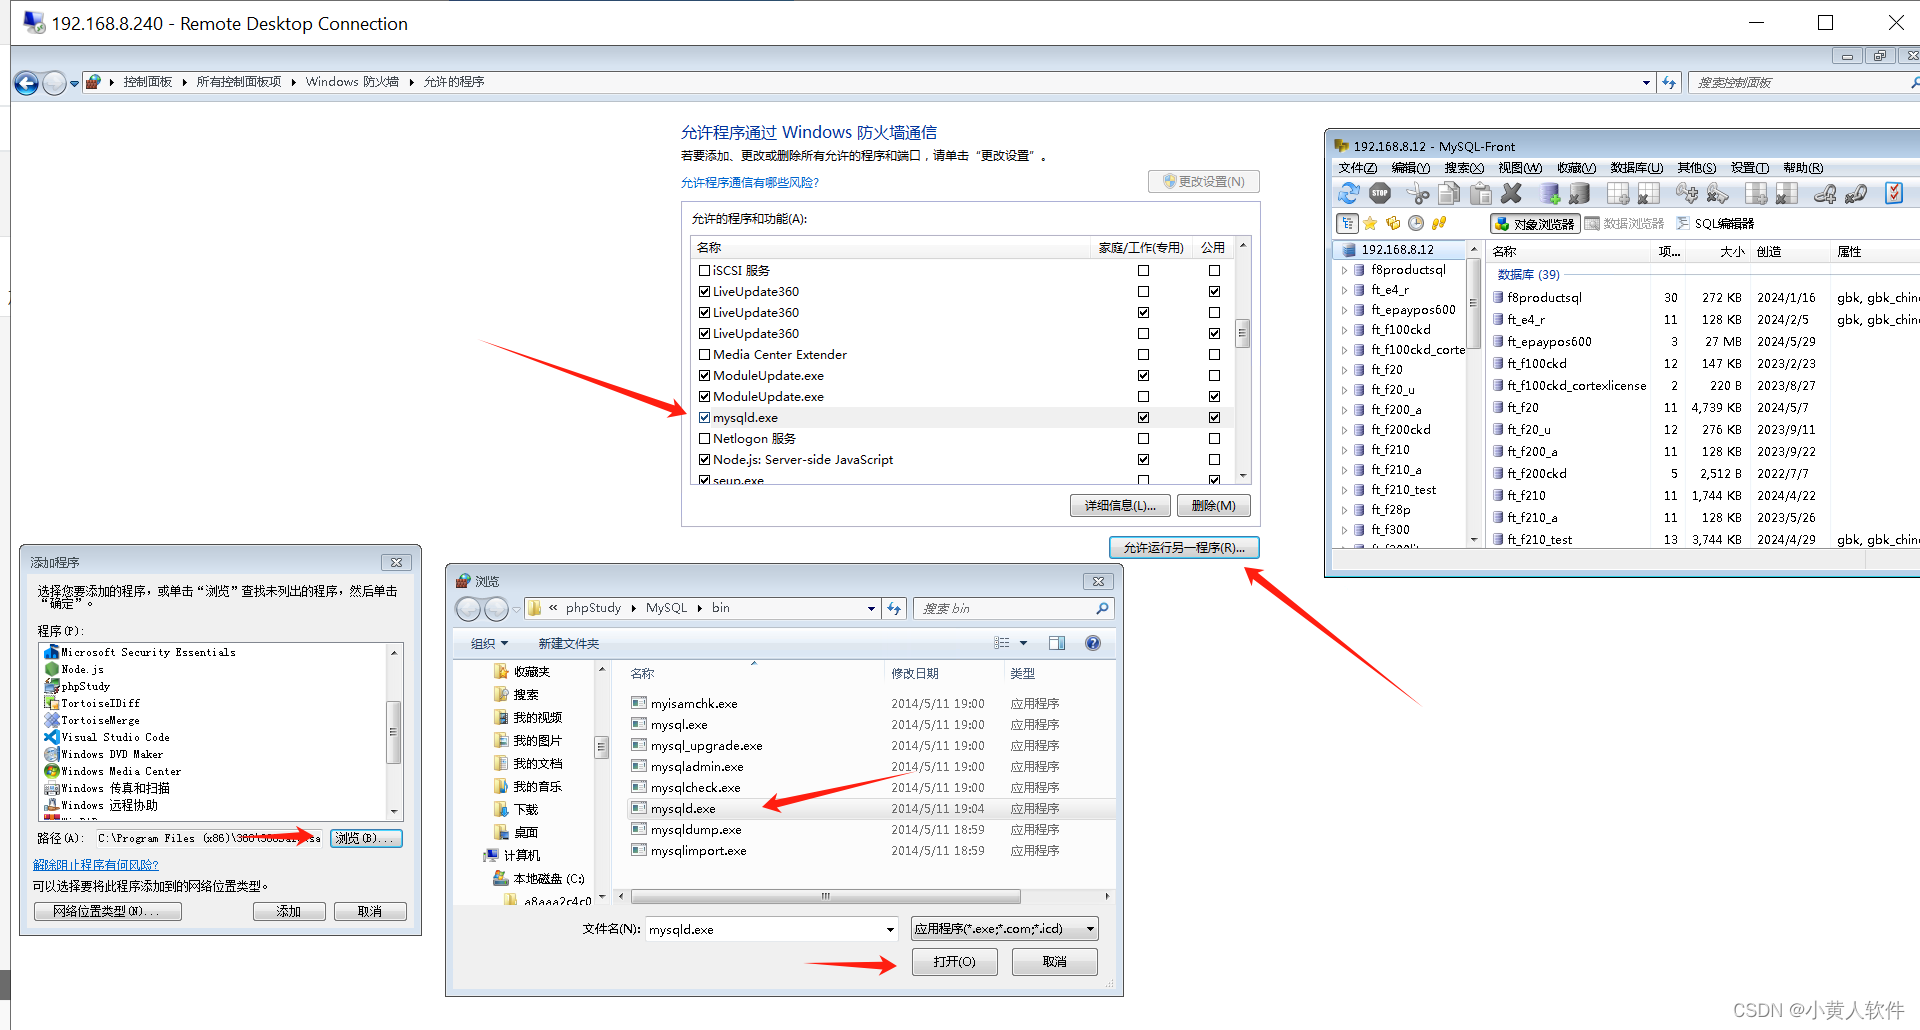This screenshot has width=1920, height=1030.
Task: Open the view options dropdown arrow in Browse dialog
Action: click(1023, 643)
